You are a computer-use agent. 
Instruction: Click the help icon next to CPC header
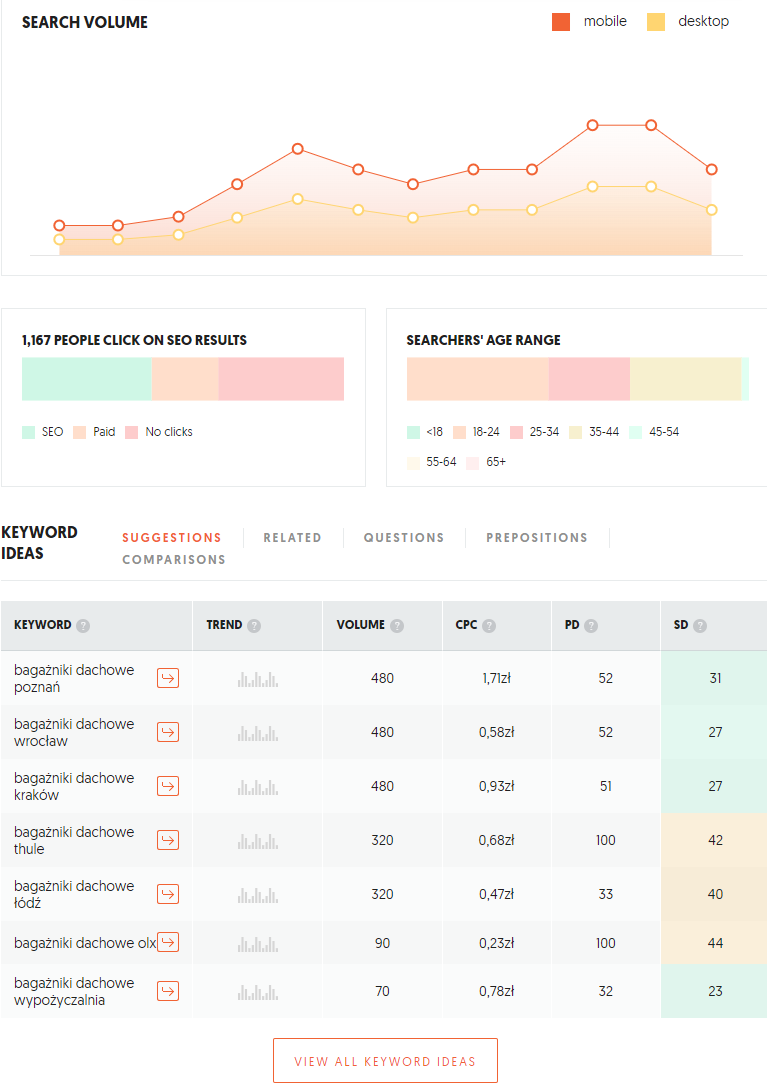click(489, 626)
